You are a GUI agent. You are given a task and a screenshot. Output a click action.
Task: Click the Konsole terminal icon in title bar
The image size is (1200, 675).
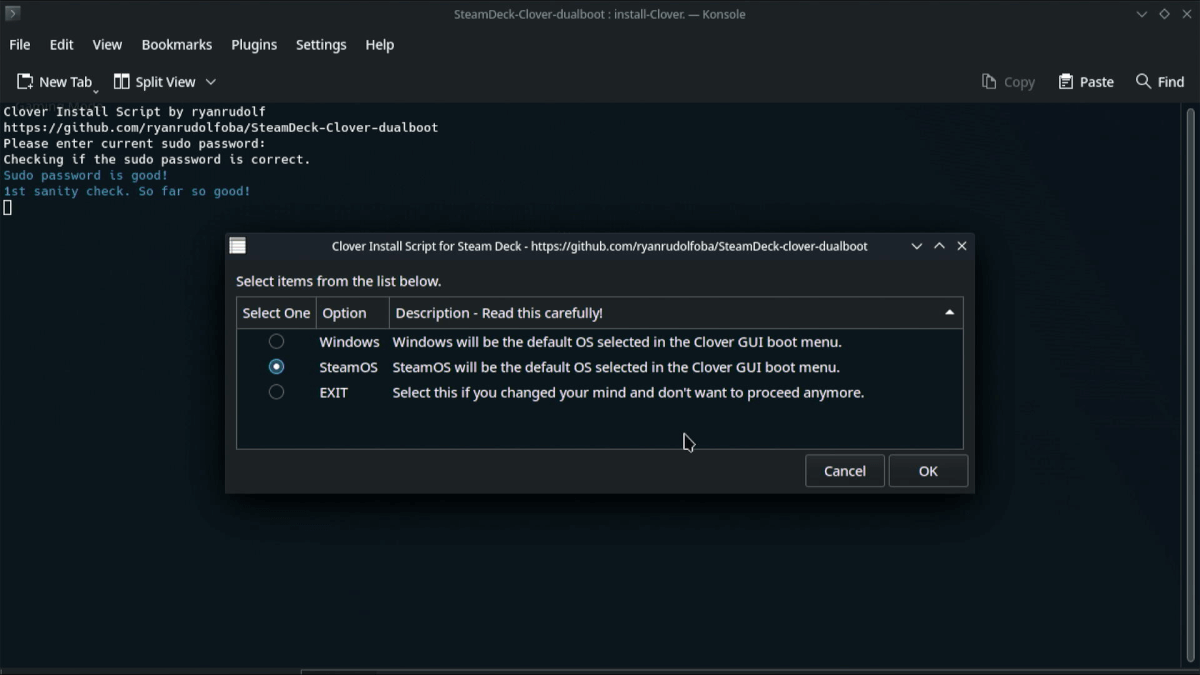(13, 14)
